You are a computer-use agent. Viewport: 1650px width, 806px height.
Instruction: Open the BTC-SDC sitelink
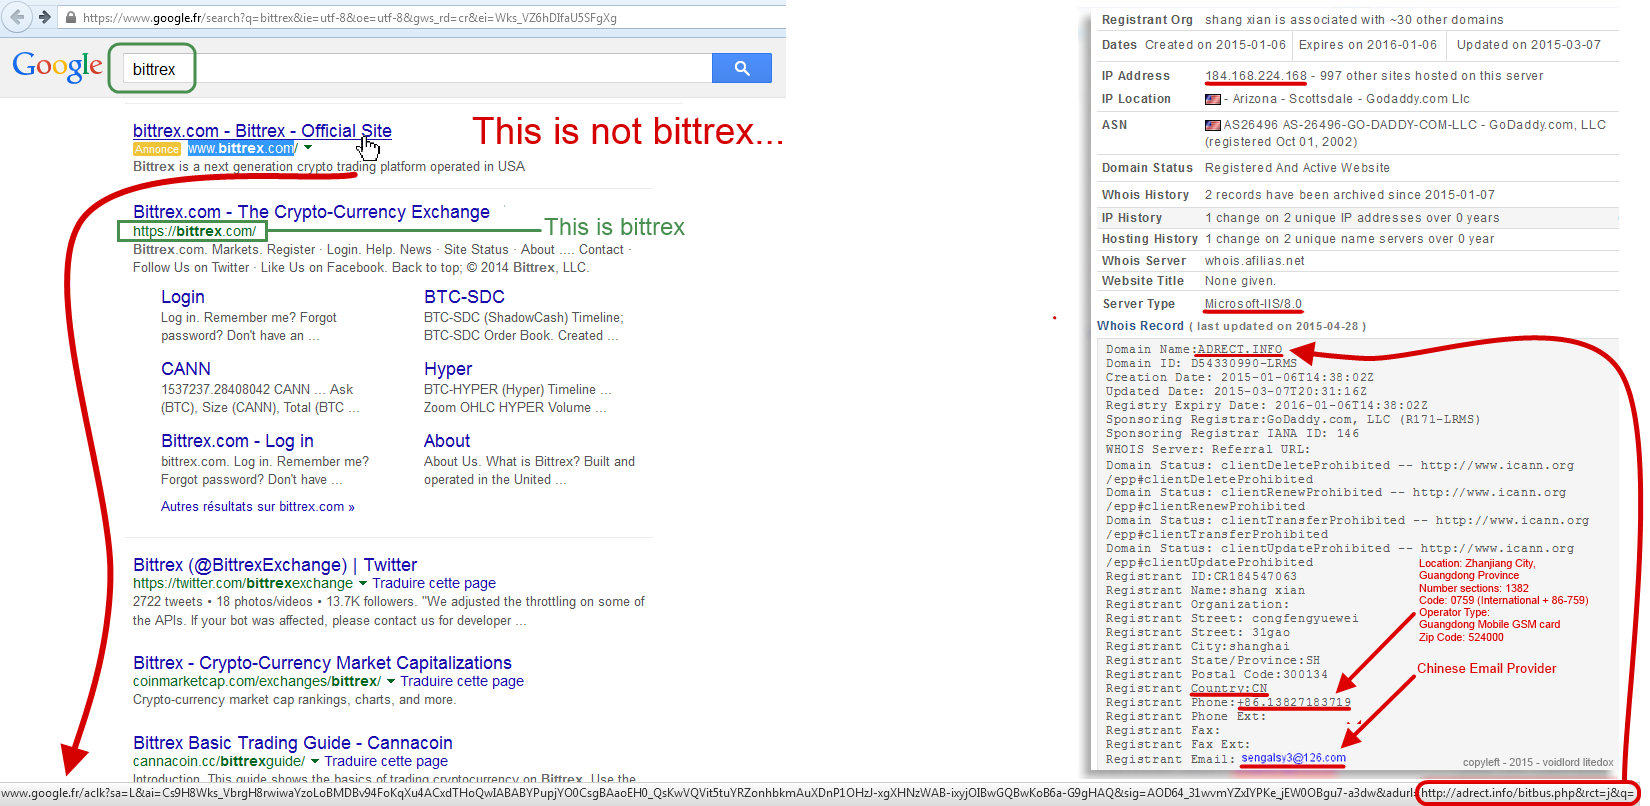[464, 297]
